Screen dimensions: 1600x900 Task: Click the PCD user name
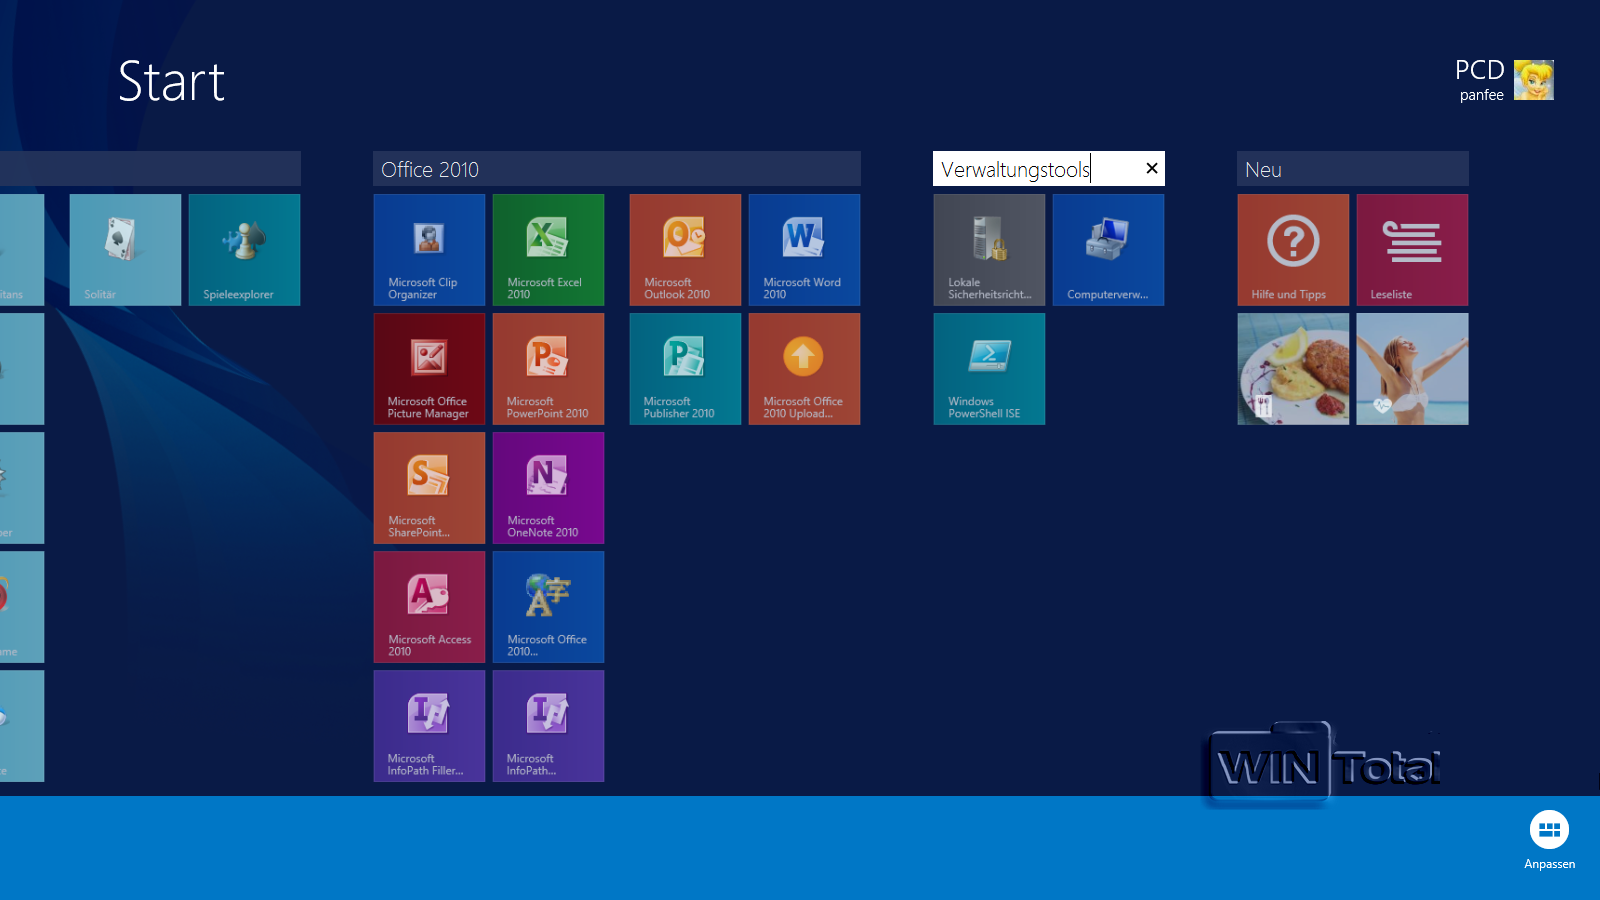point(1479,70)
